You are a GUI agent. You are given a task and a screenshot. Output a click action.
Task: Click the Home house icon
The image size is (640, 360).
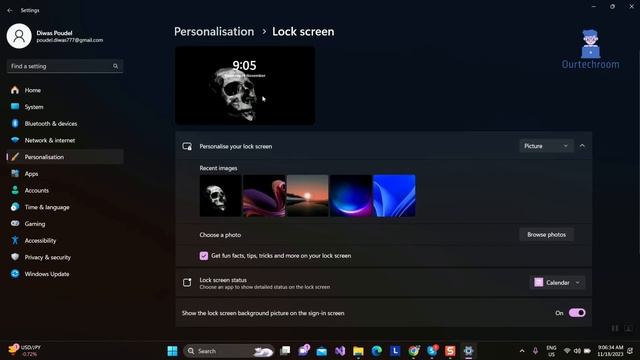[x=15, y=90]
